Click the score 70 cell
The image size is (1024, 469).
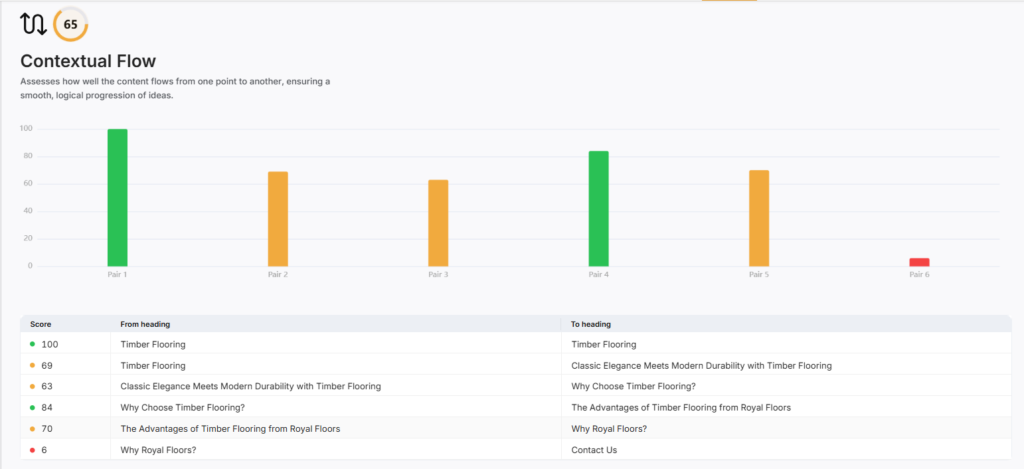tap(65, 429)
